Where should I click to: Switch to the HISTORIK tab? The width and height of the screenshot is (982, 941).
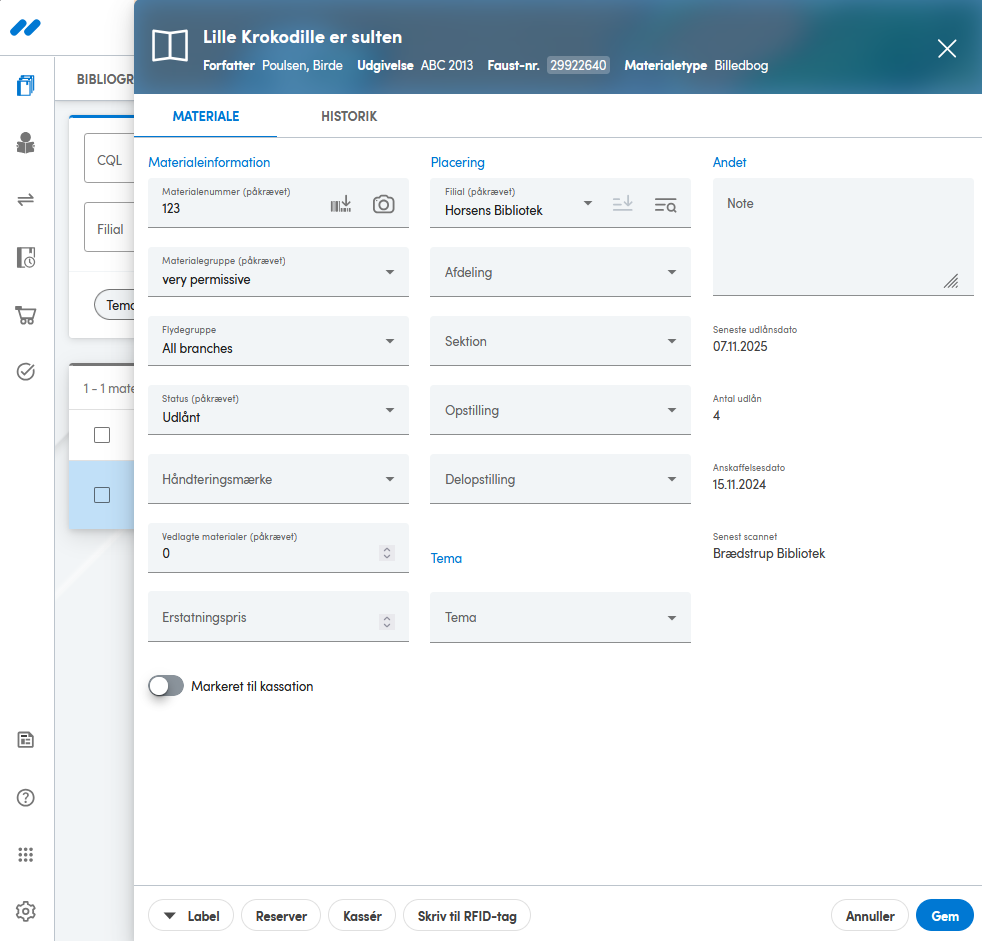coord(349,116)
